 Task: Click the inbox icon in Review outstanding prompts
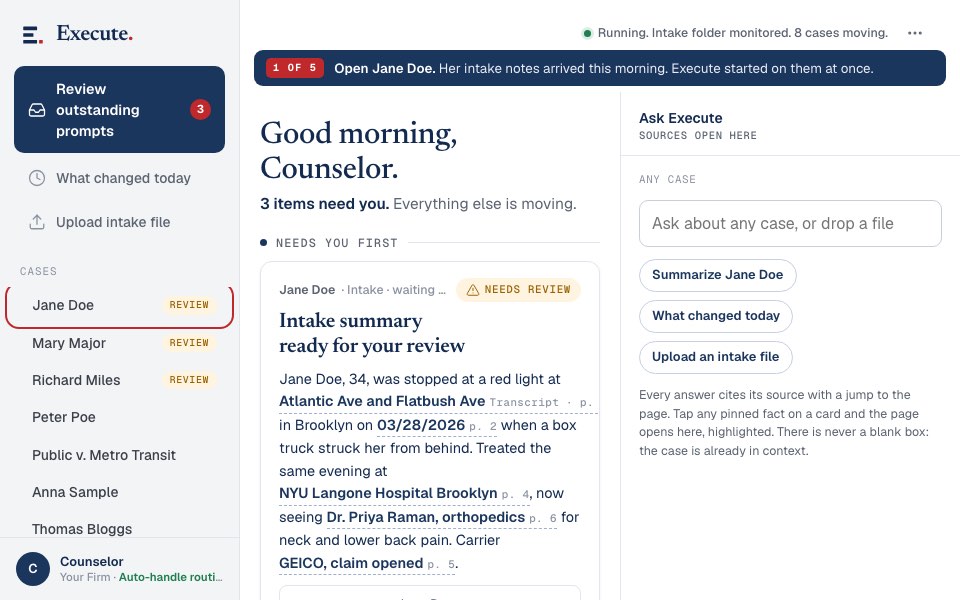click(37, 110)
